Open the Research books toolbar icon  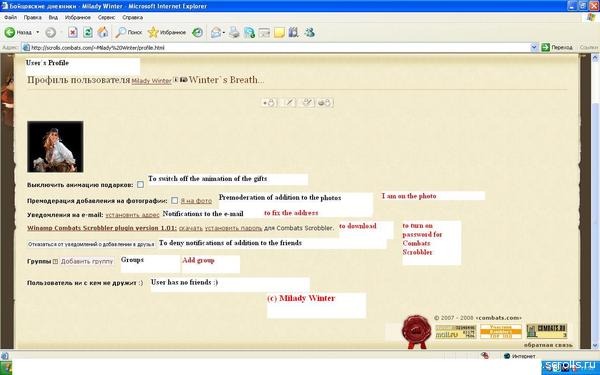click(x=293, y=33)
